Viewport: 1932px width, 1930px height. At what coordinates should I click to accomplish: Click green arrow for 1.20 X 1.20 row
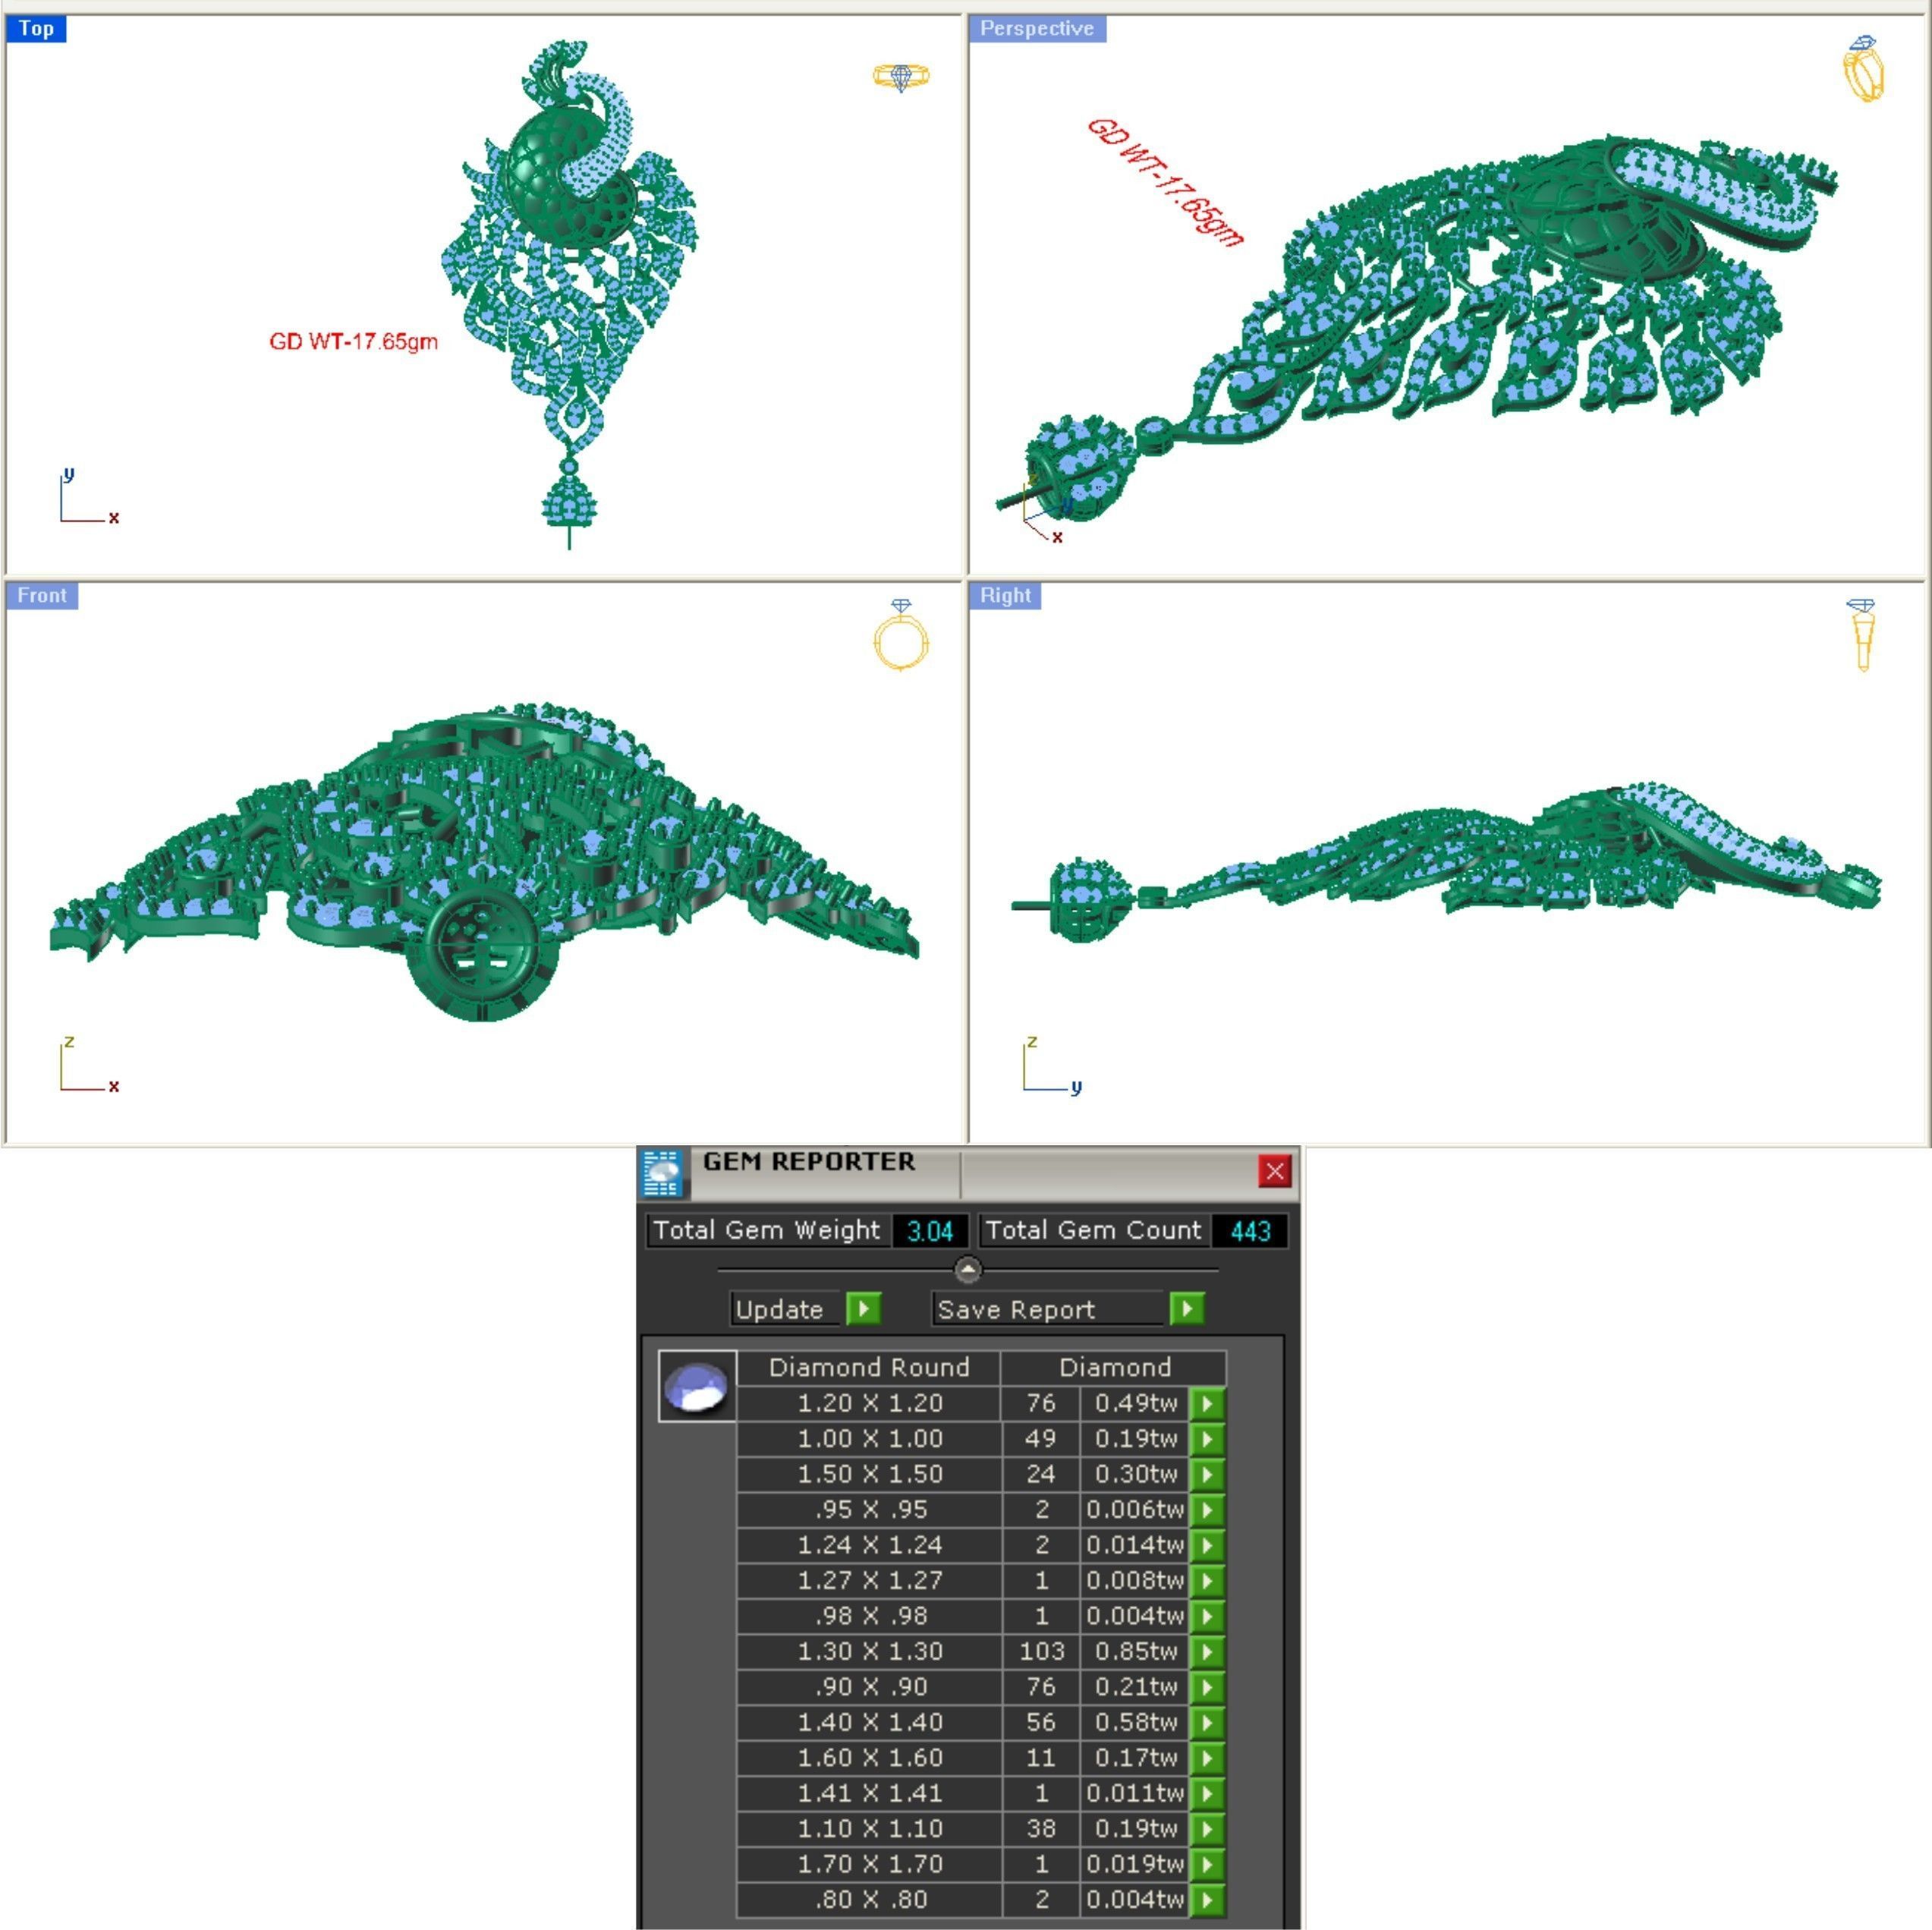coord(1208,1404)
